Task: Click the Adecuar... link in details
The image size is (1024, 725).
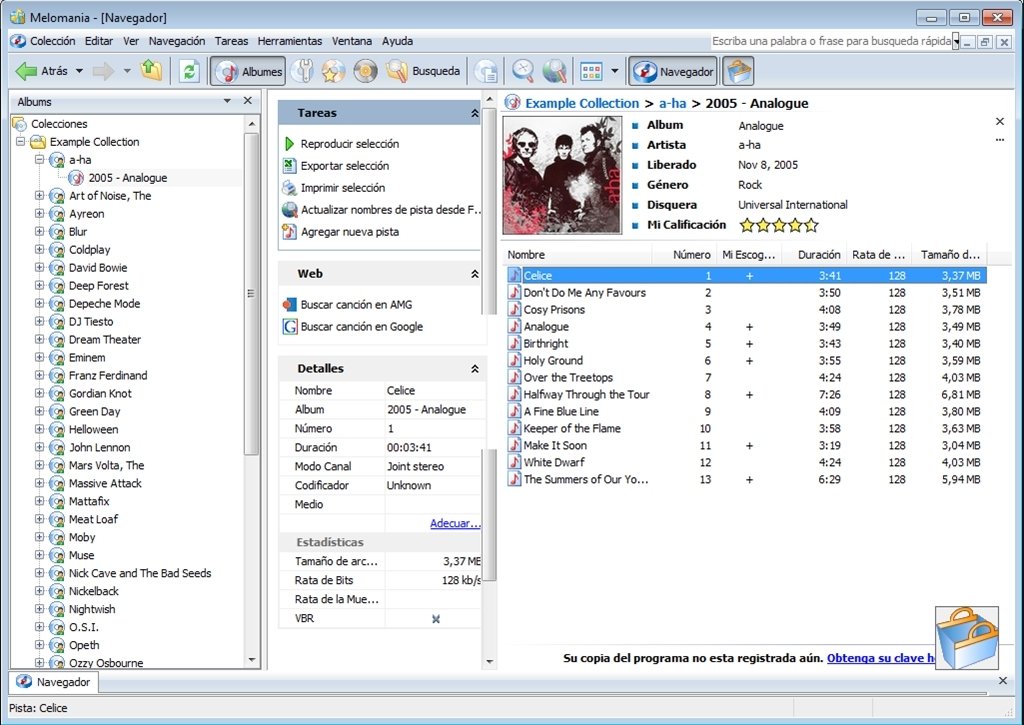Action: point(455,523)
